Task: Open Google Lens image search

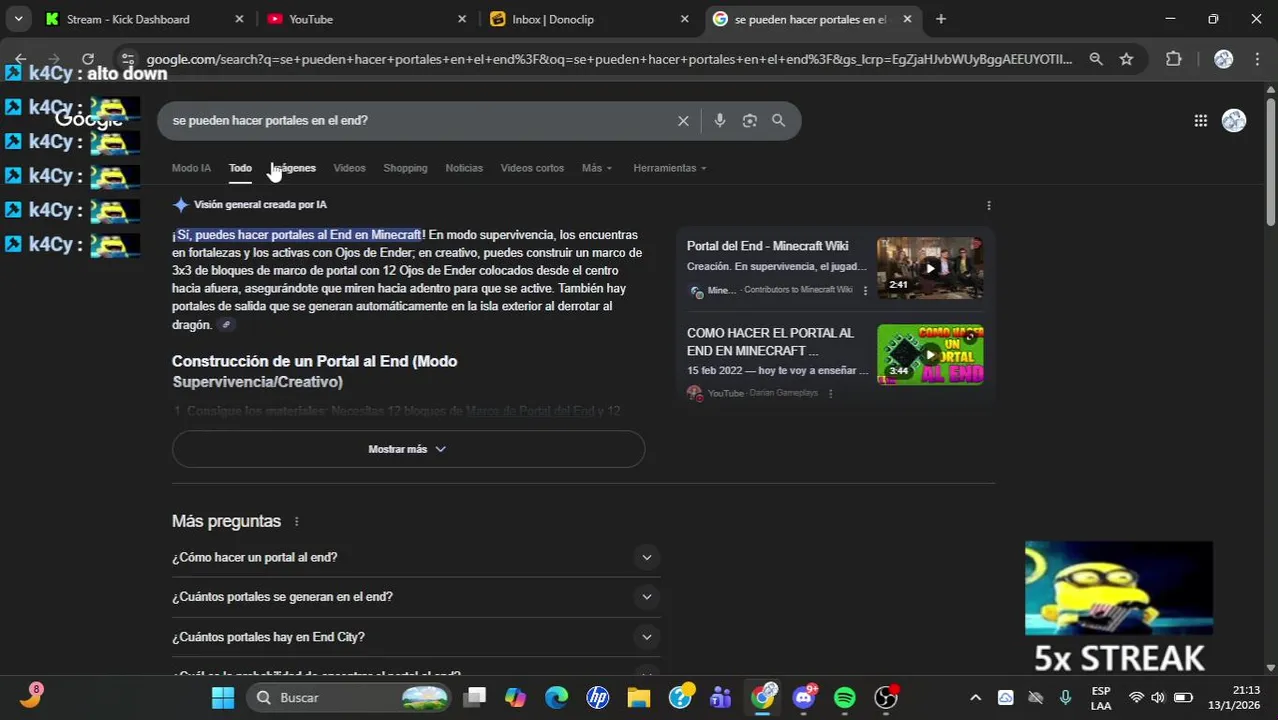Action: coord(750,121)
